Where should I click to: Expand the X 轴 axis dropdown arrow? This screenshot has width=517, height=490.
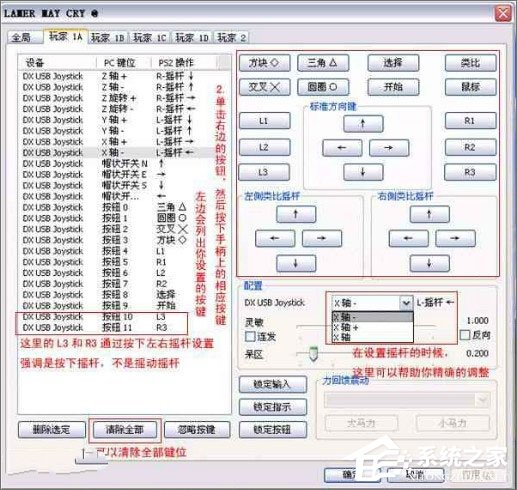click(406, 303)
